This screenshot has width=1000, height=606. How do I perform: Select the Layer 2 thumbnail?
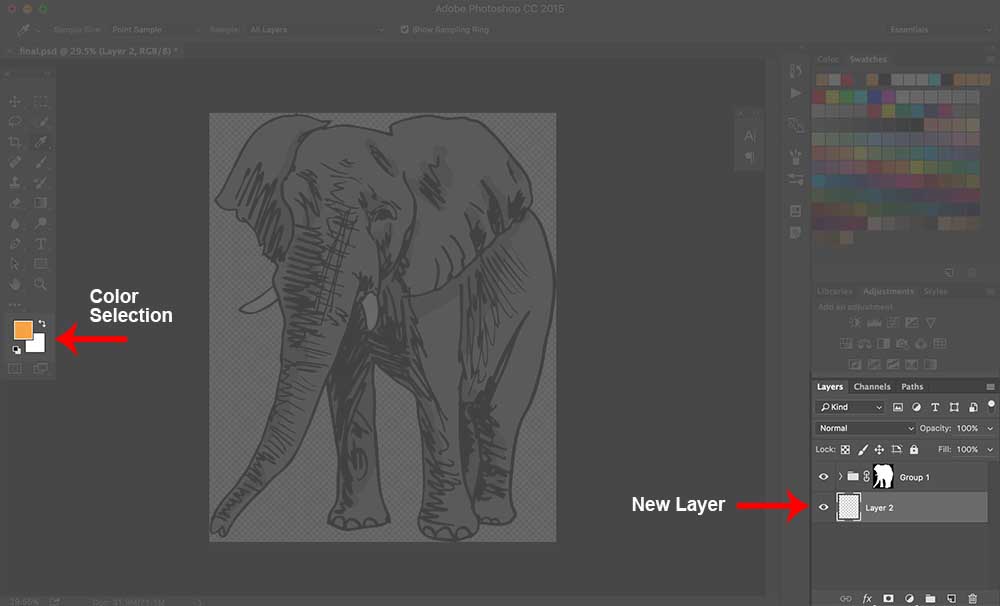coord(848,508)
